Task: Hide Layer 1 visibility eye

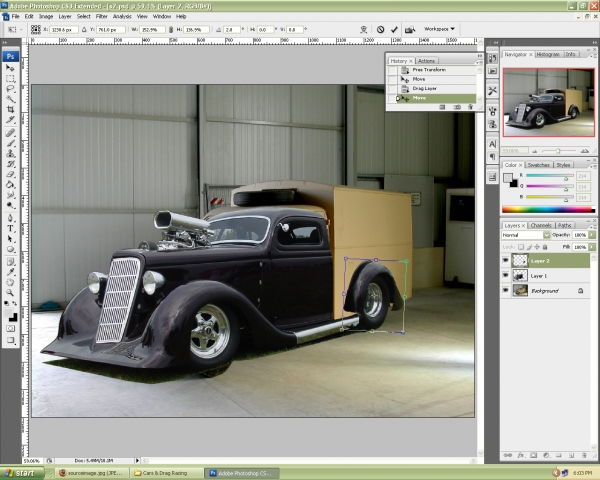Action: point(505,275)
